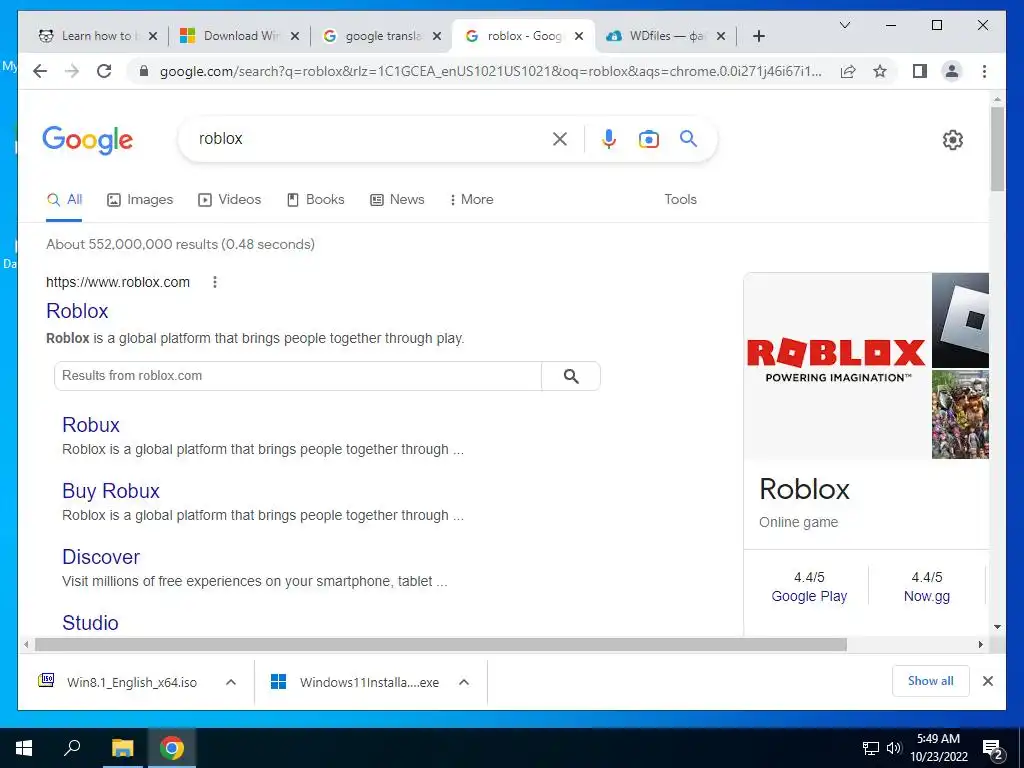Open Chrome side panel
The image size is (1024, 768).
pos(920,71)
